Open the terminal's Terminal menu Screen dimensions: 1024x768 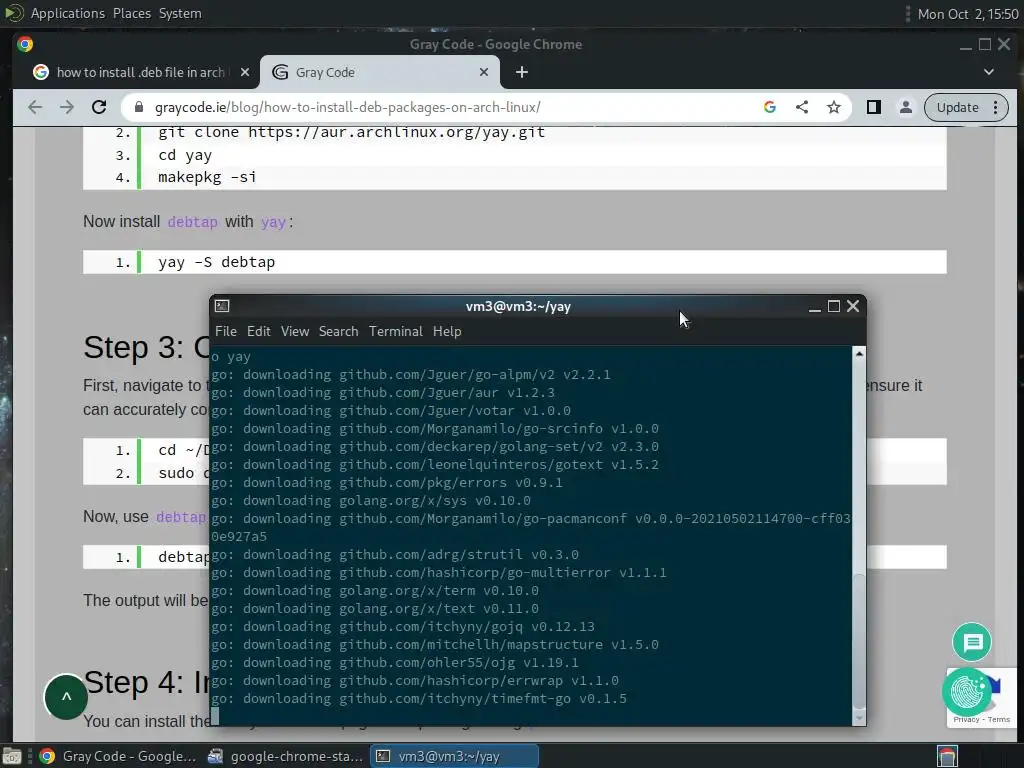point(396,331)
